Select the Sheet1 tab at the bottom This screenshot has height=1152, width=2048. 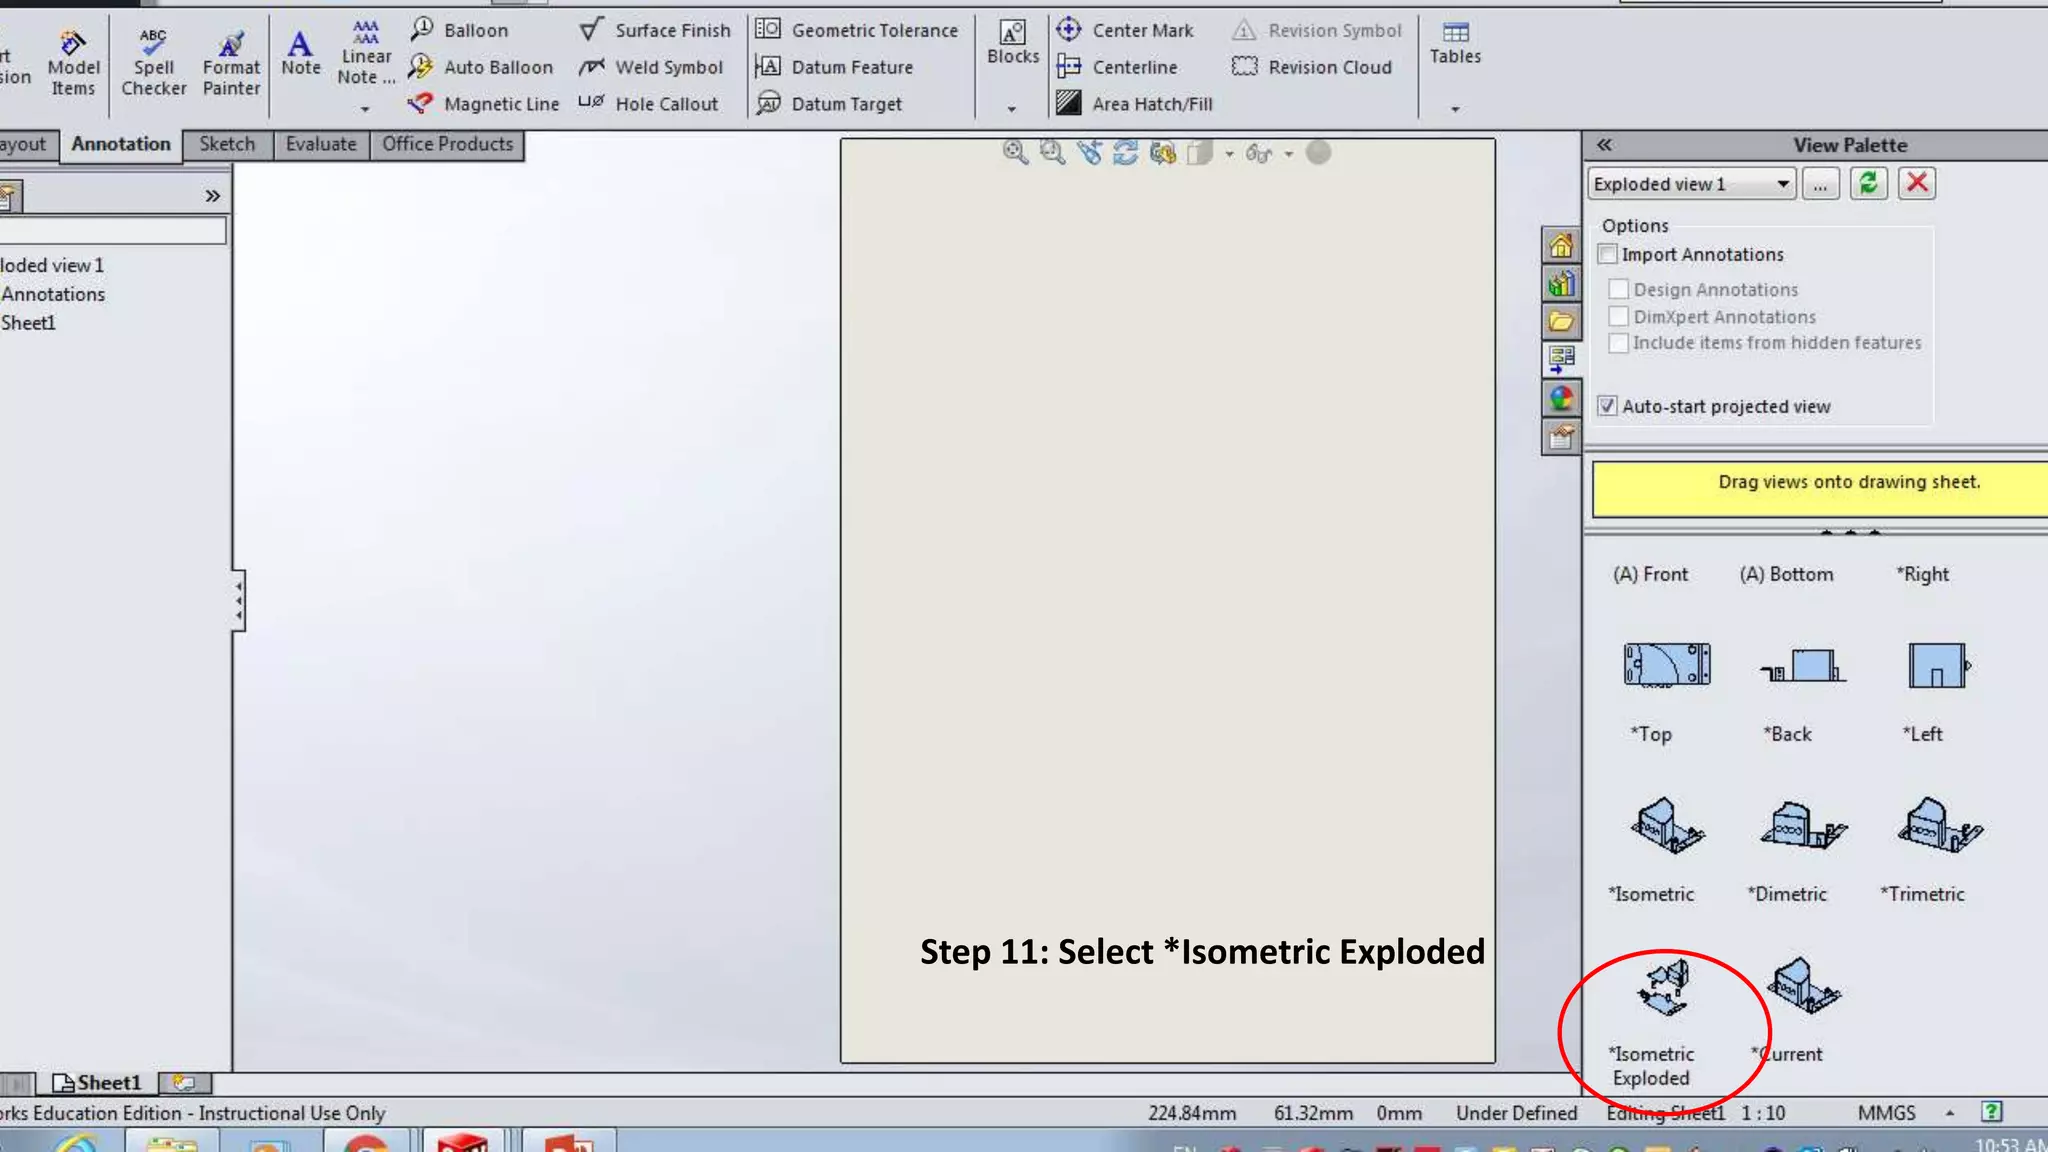97,1083
